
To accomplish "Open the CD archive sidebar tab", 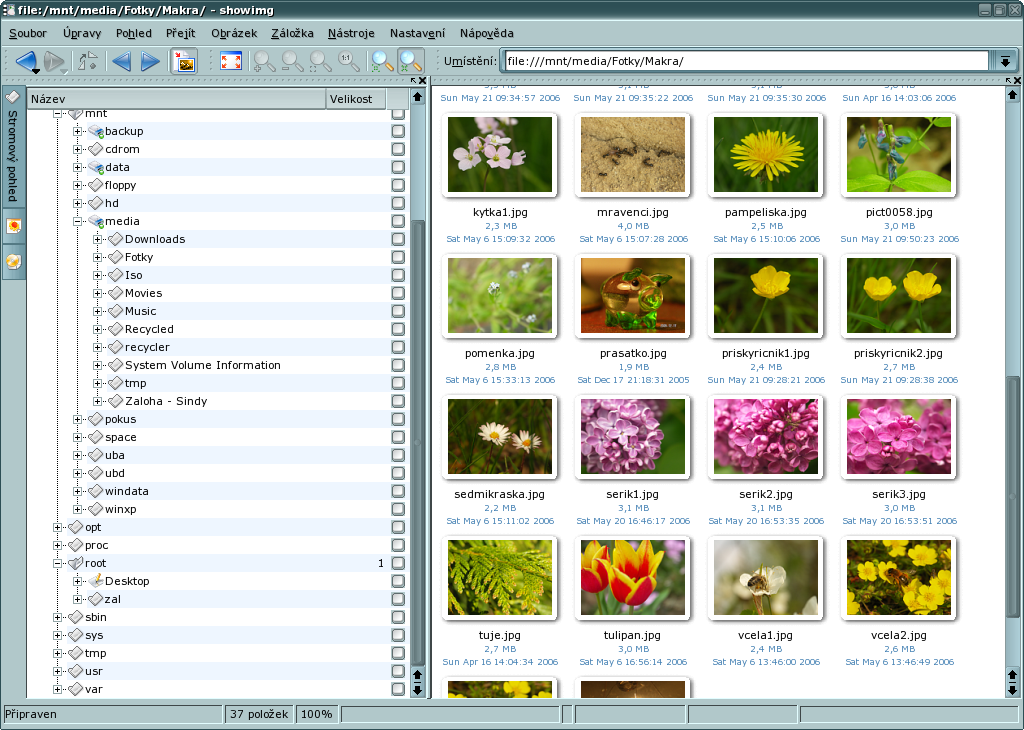I will pos(14,261).
